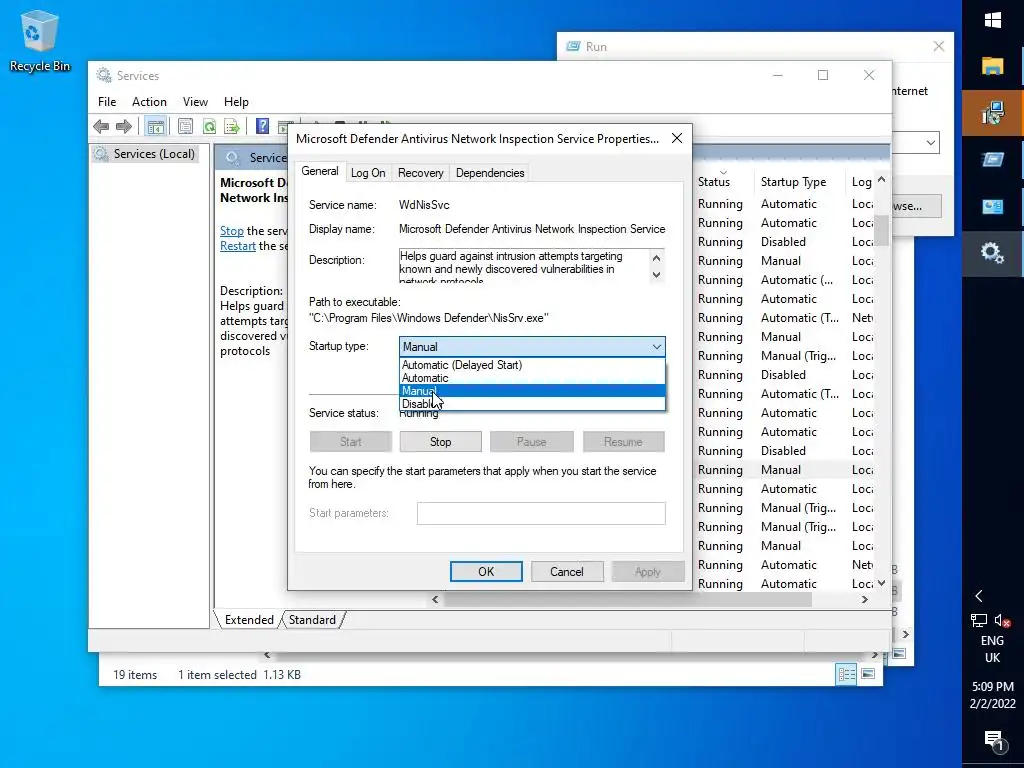The image size is (1024, 768).
Task: Open the Action menu in Services
Action: click(150, 101)
